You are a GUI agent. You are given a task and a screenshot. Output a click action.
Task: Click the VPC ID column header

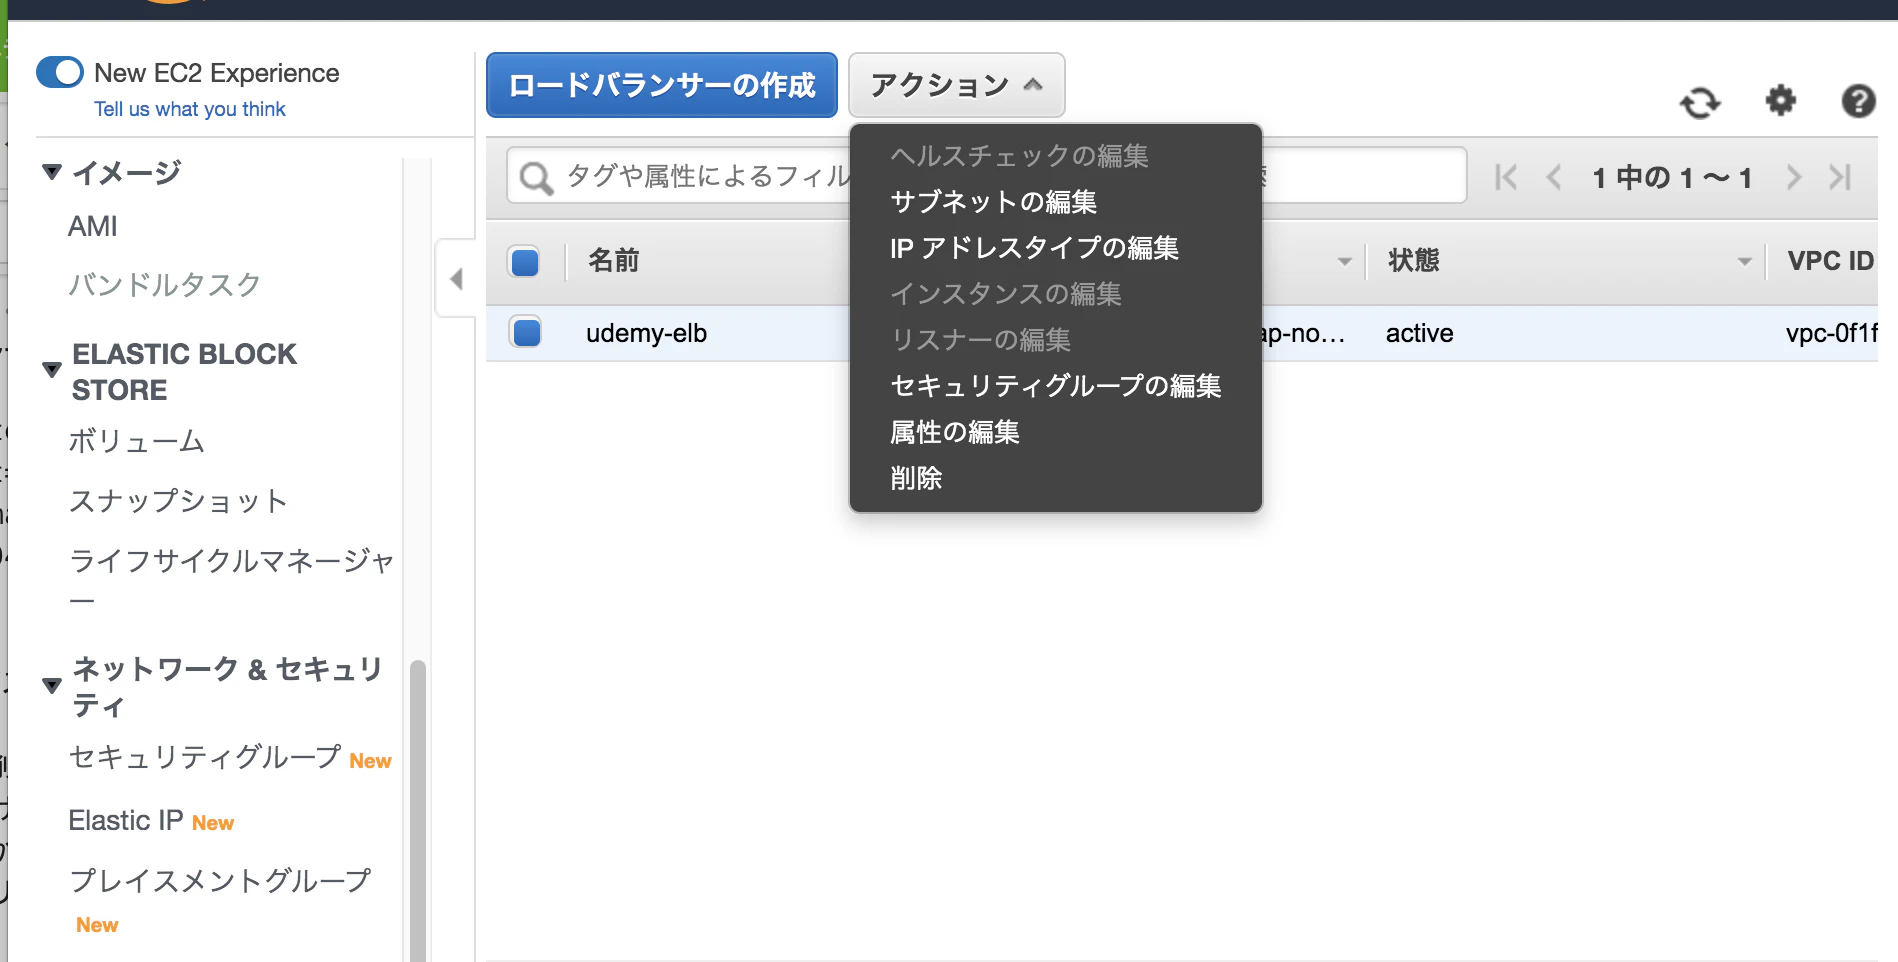[x=1830, y=262]
